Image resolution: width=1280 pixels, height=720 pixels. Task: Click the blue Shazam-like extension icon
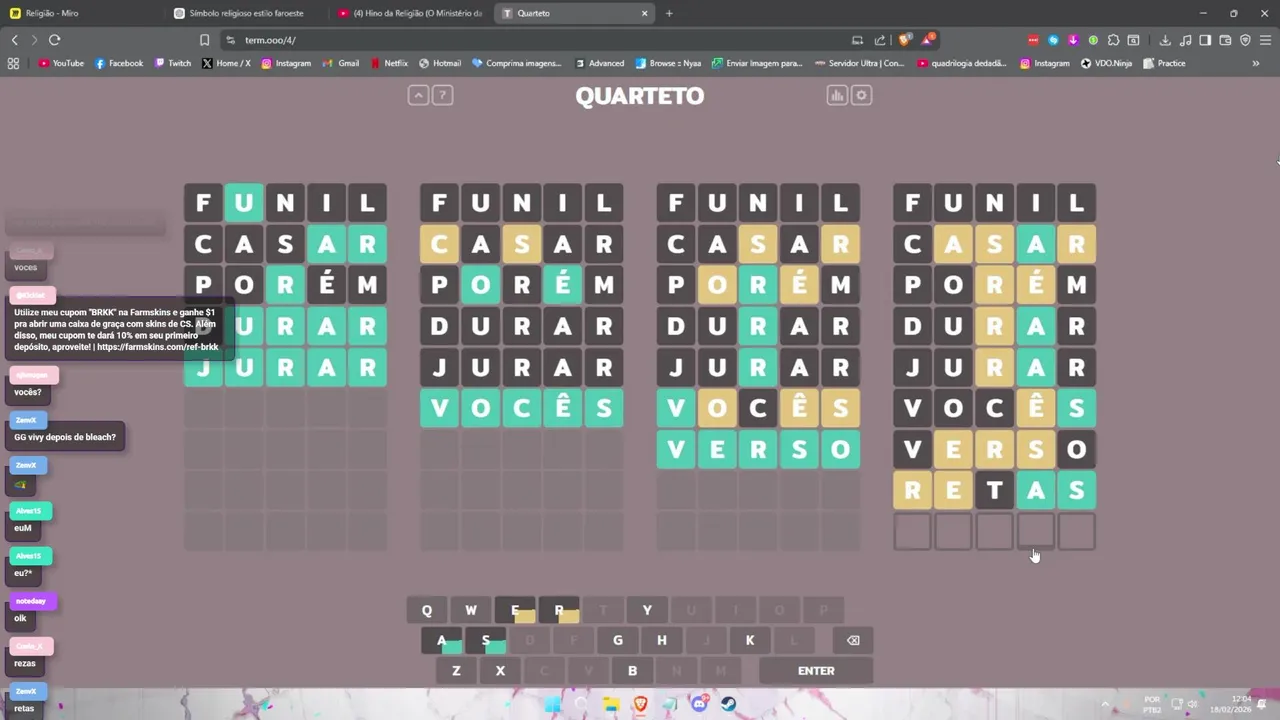(x=1053, y=40)
